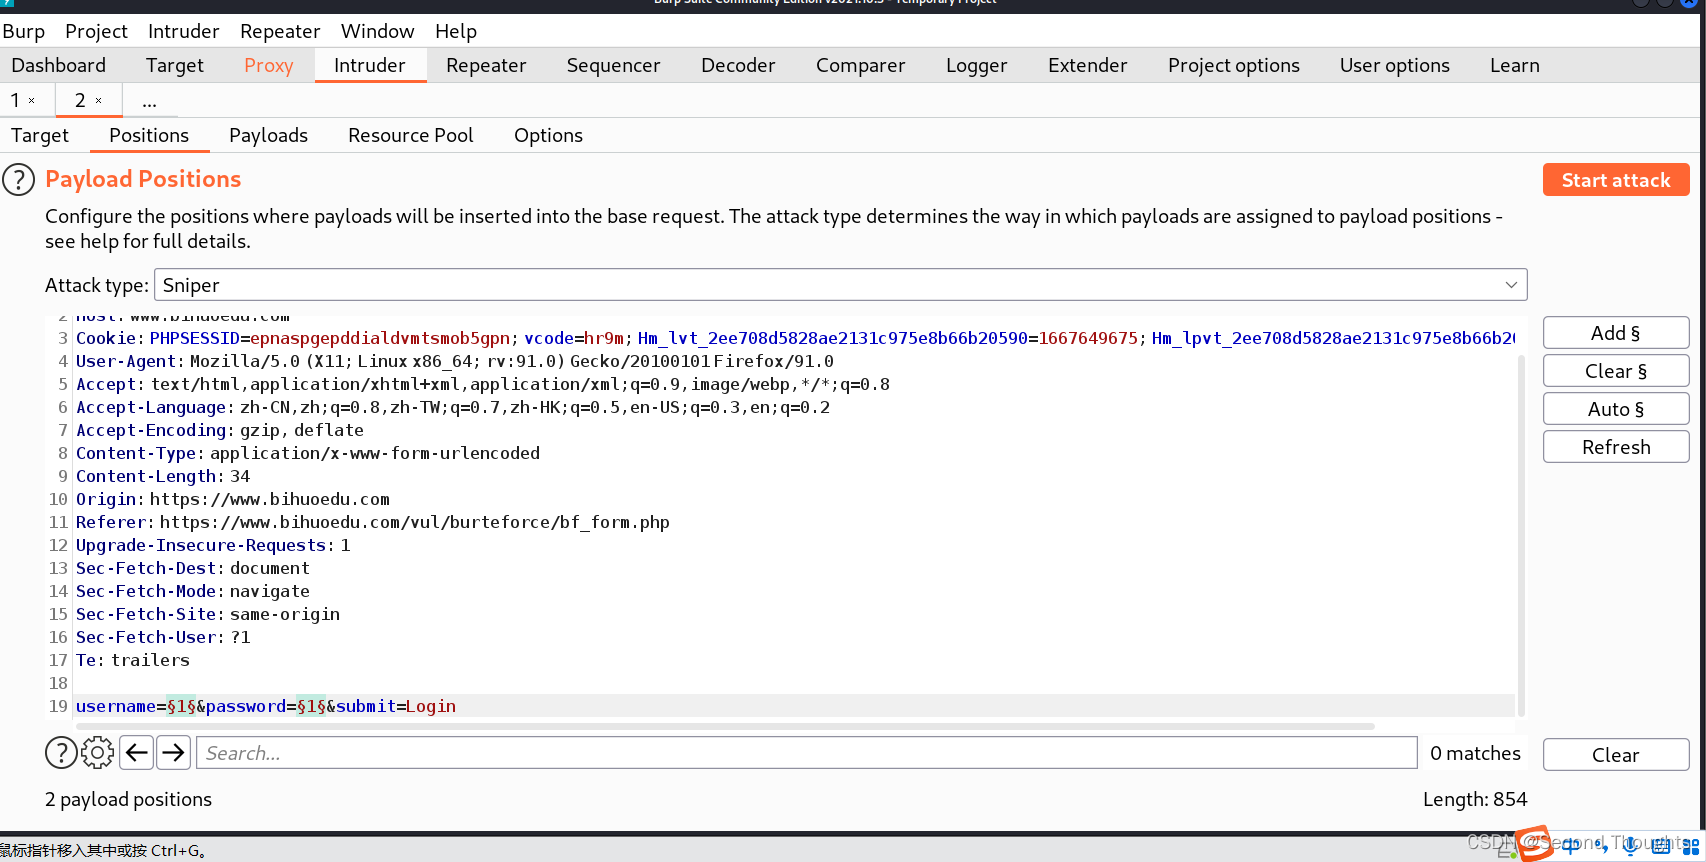Click the Sec-Fetch-Mode: navigate line
This screenshot has width=1706, height=862.
(193, 591)
